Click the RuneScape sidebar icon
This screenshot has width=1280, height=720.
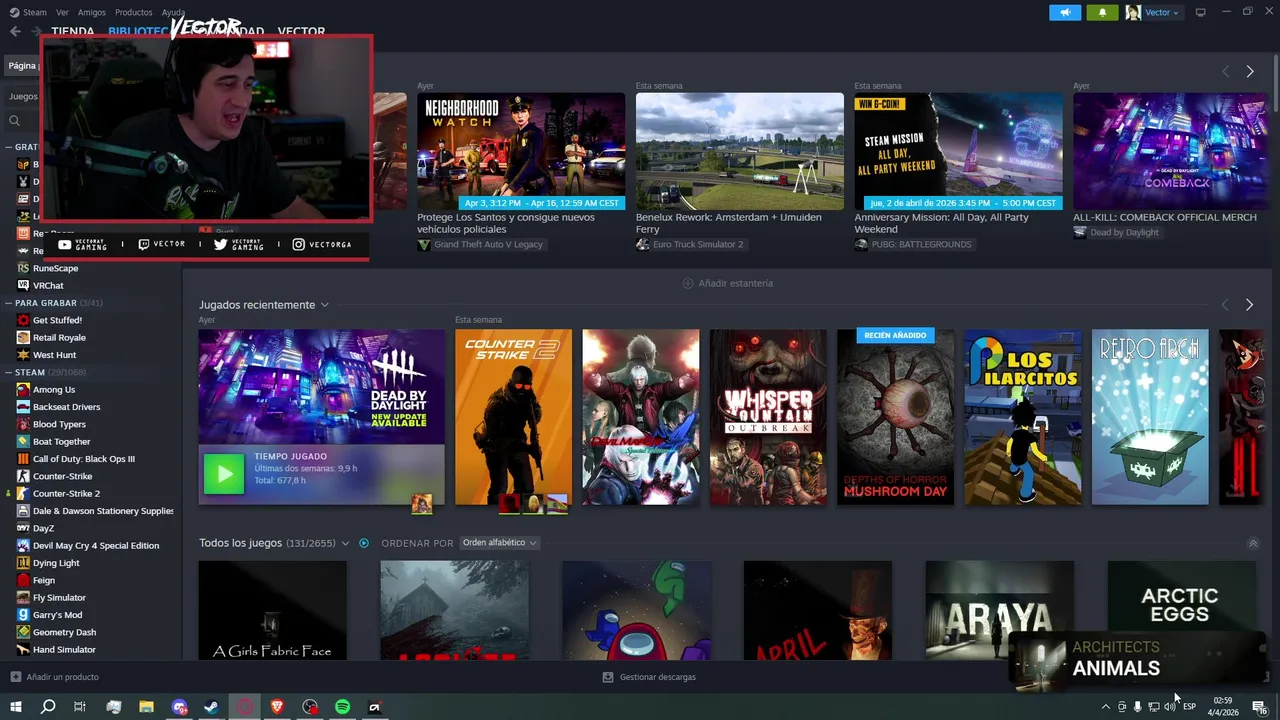pyautogui.click(x=23, y=268)
